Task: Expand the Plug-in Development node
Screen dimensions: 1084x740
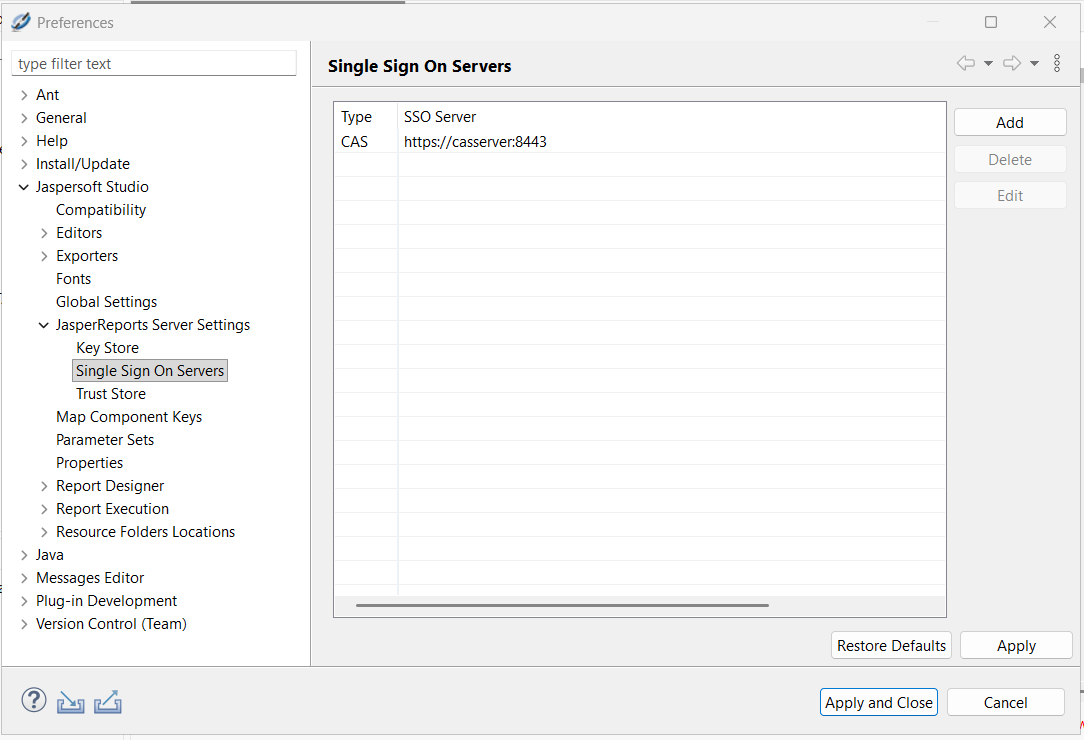Action: point(24,601)
